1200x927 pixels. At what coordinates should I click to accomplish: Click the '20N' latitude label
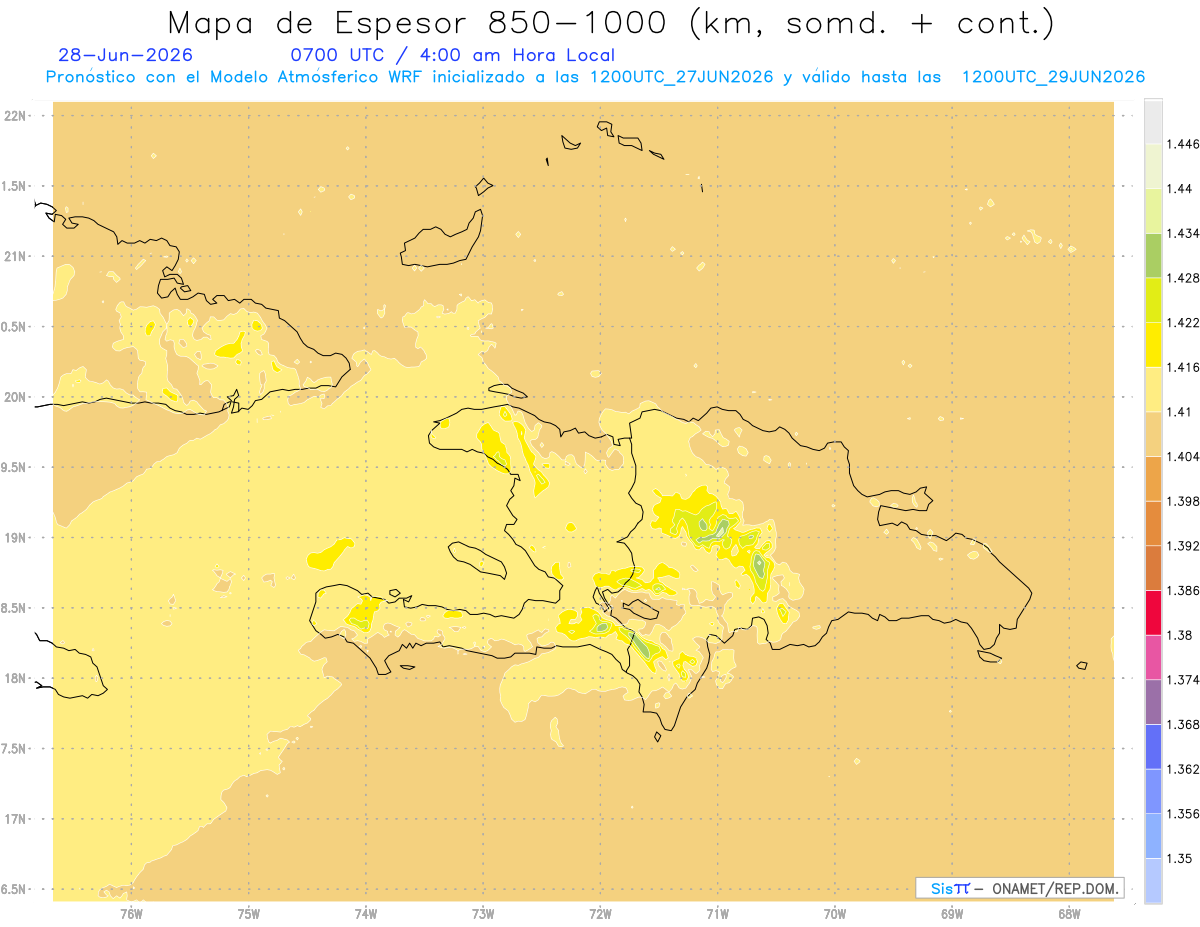coord(16,397)
